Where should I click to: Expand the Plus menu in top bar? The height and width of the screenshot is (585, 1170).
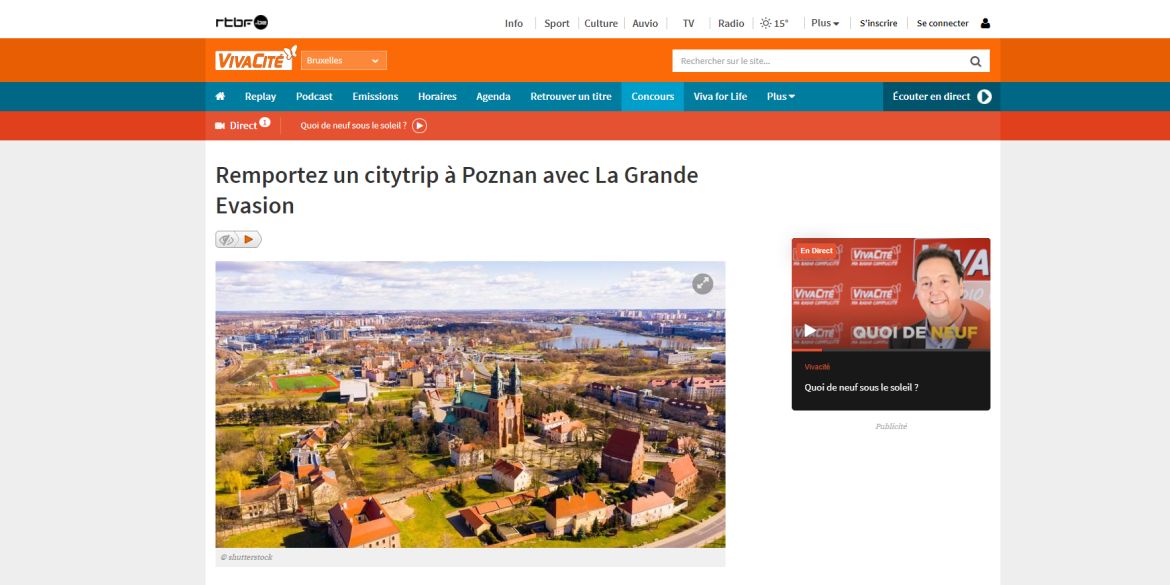tap(825, 23)
